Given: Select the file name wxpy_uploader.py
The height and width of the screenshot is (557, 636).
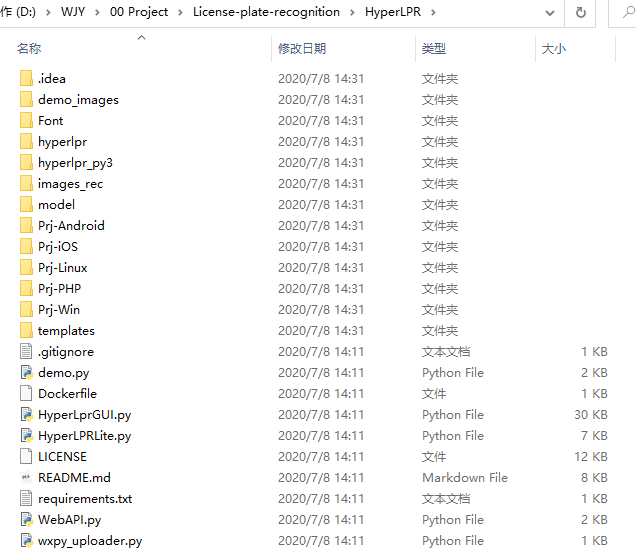Looking at the screenshot, I should click(x=90, y=541).
